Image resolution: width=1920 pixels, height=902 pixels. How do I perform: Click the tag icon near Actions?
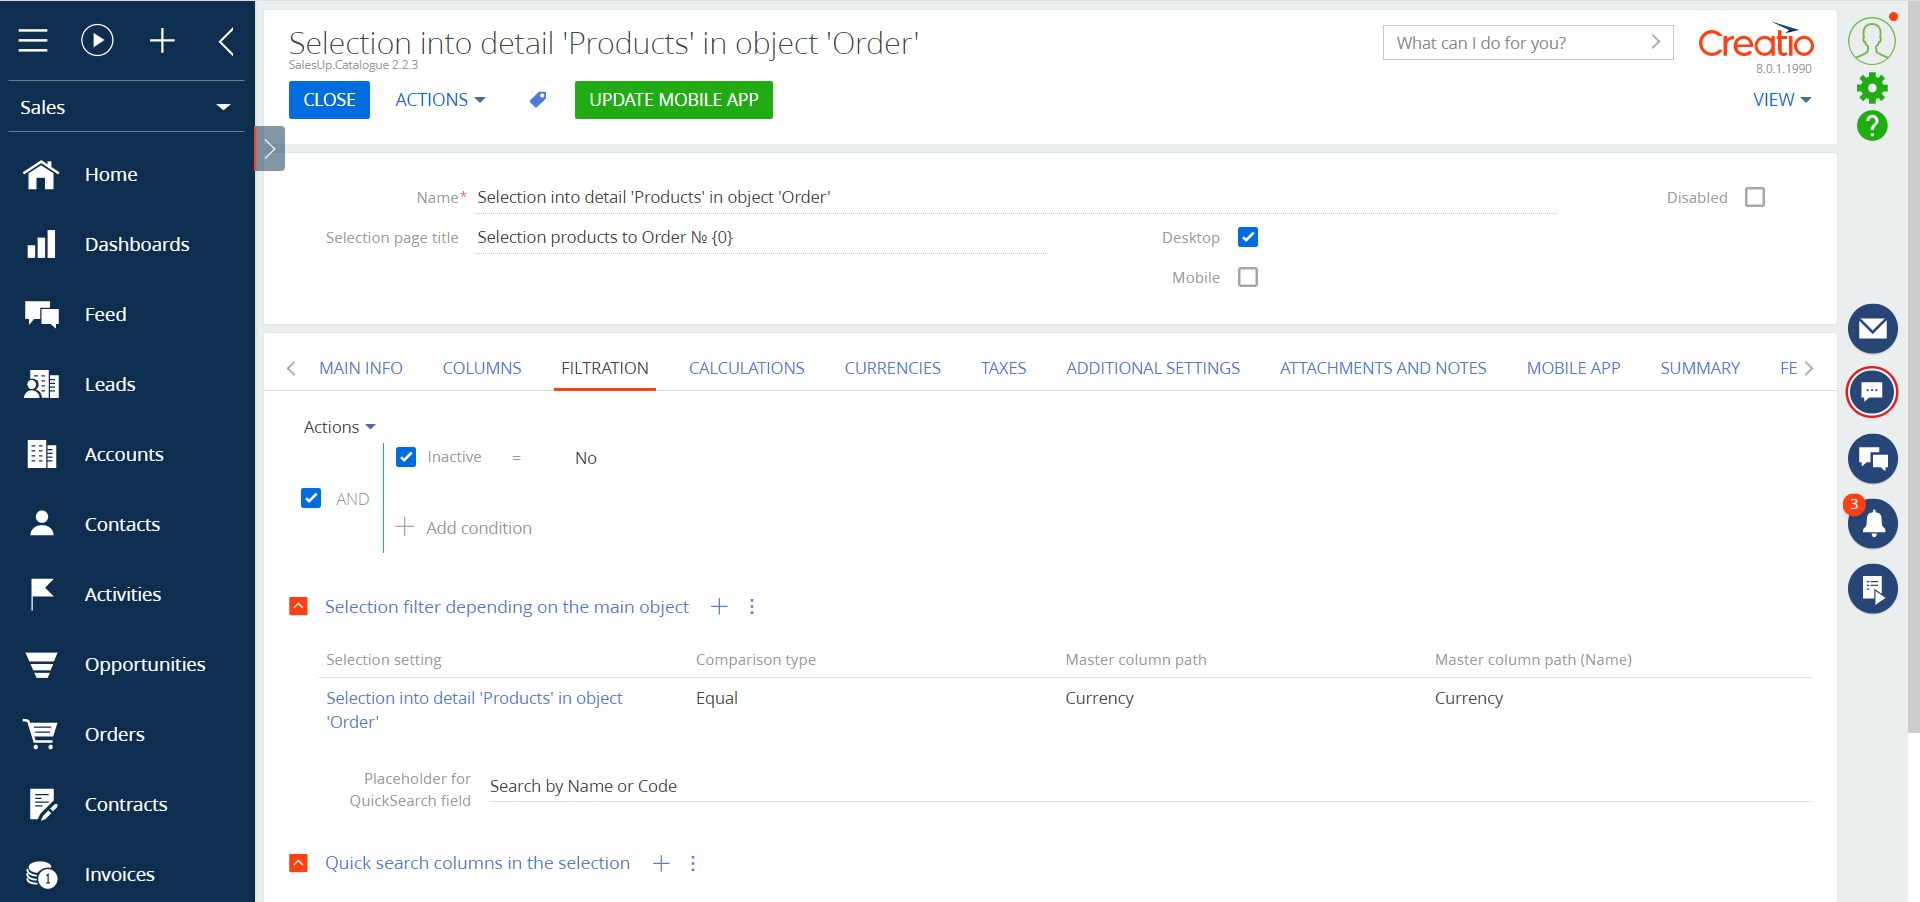537,99
